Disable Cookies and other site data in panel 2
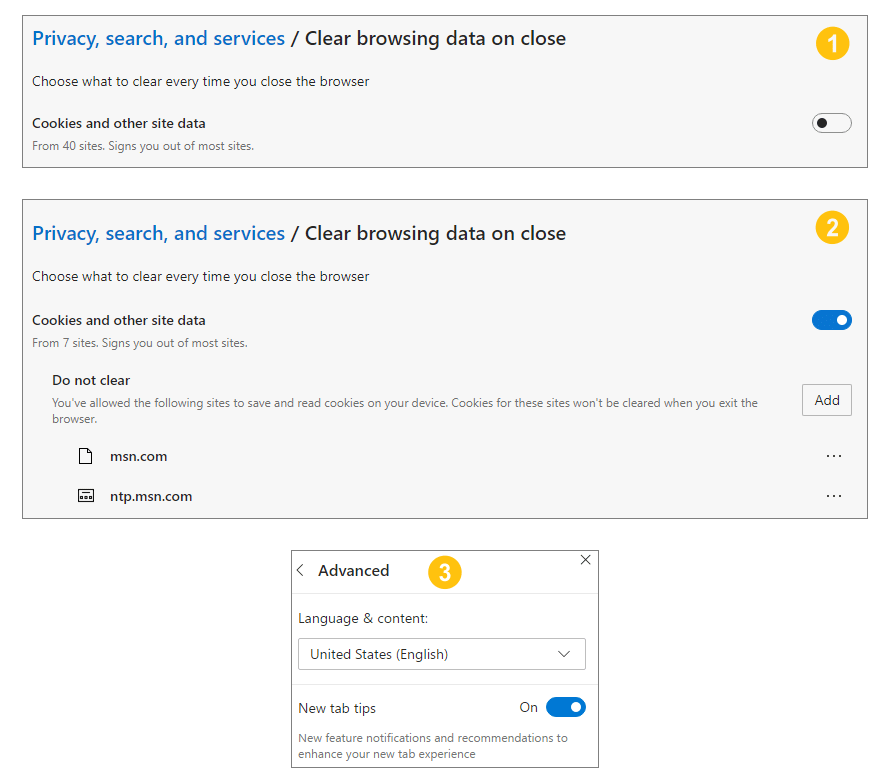 pos(831,319)
